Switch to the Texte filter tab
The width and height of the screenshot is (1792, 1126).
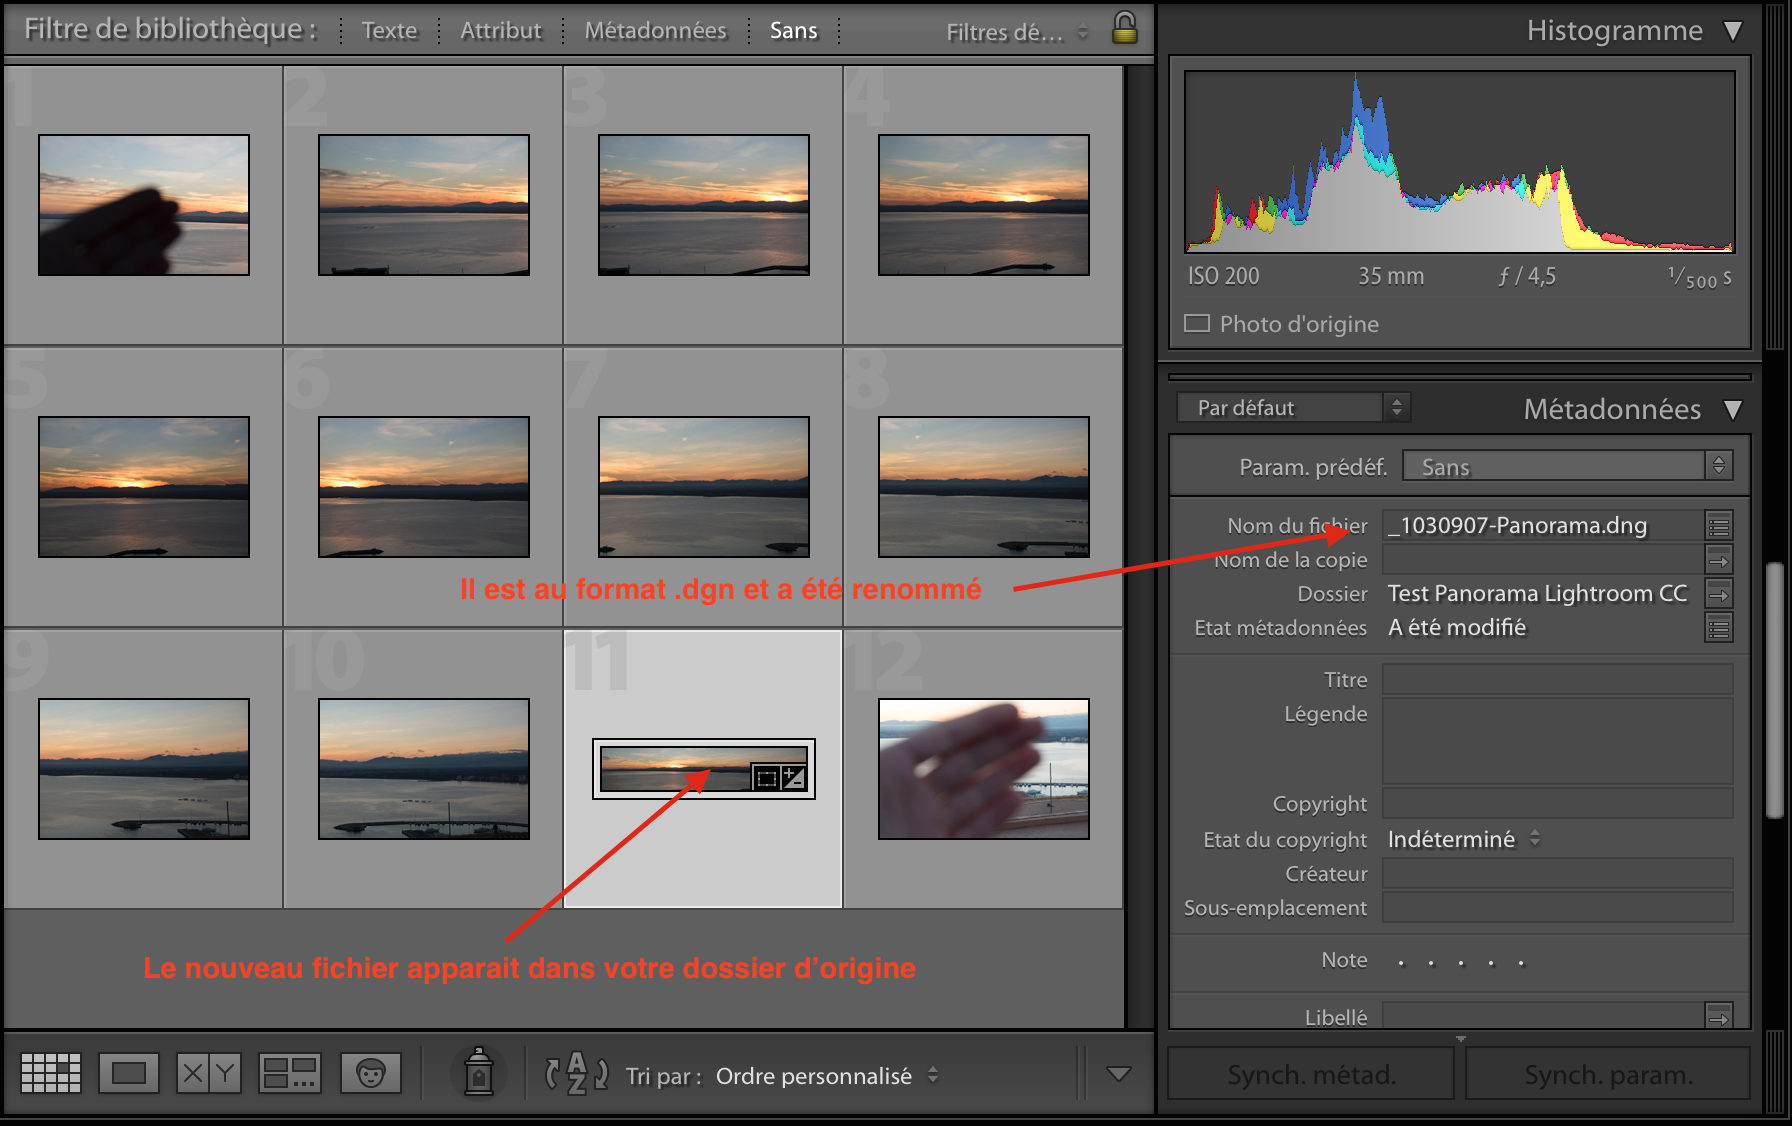(x=388, y=30)
